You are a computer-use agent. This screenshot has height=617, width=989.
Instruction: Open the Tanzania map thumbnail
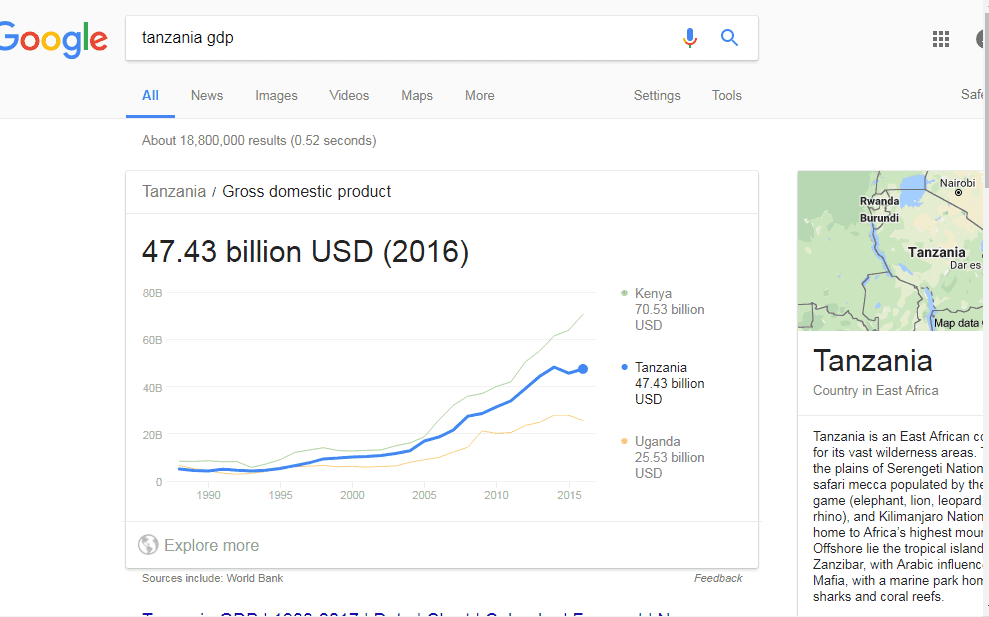point(890,250)
